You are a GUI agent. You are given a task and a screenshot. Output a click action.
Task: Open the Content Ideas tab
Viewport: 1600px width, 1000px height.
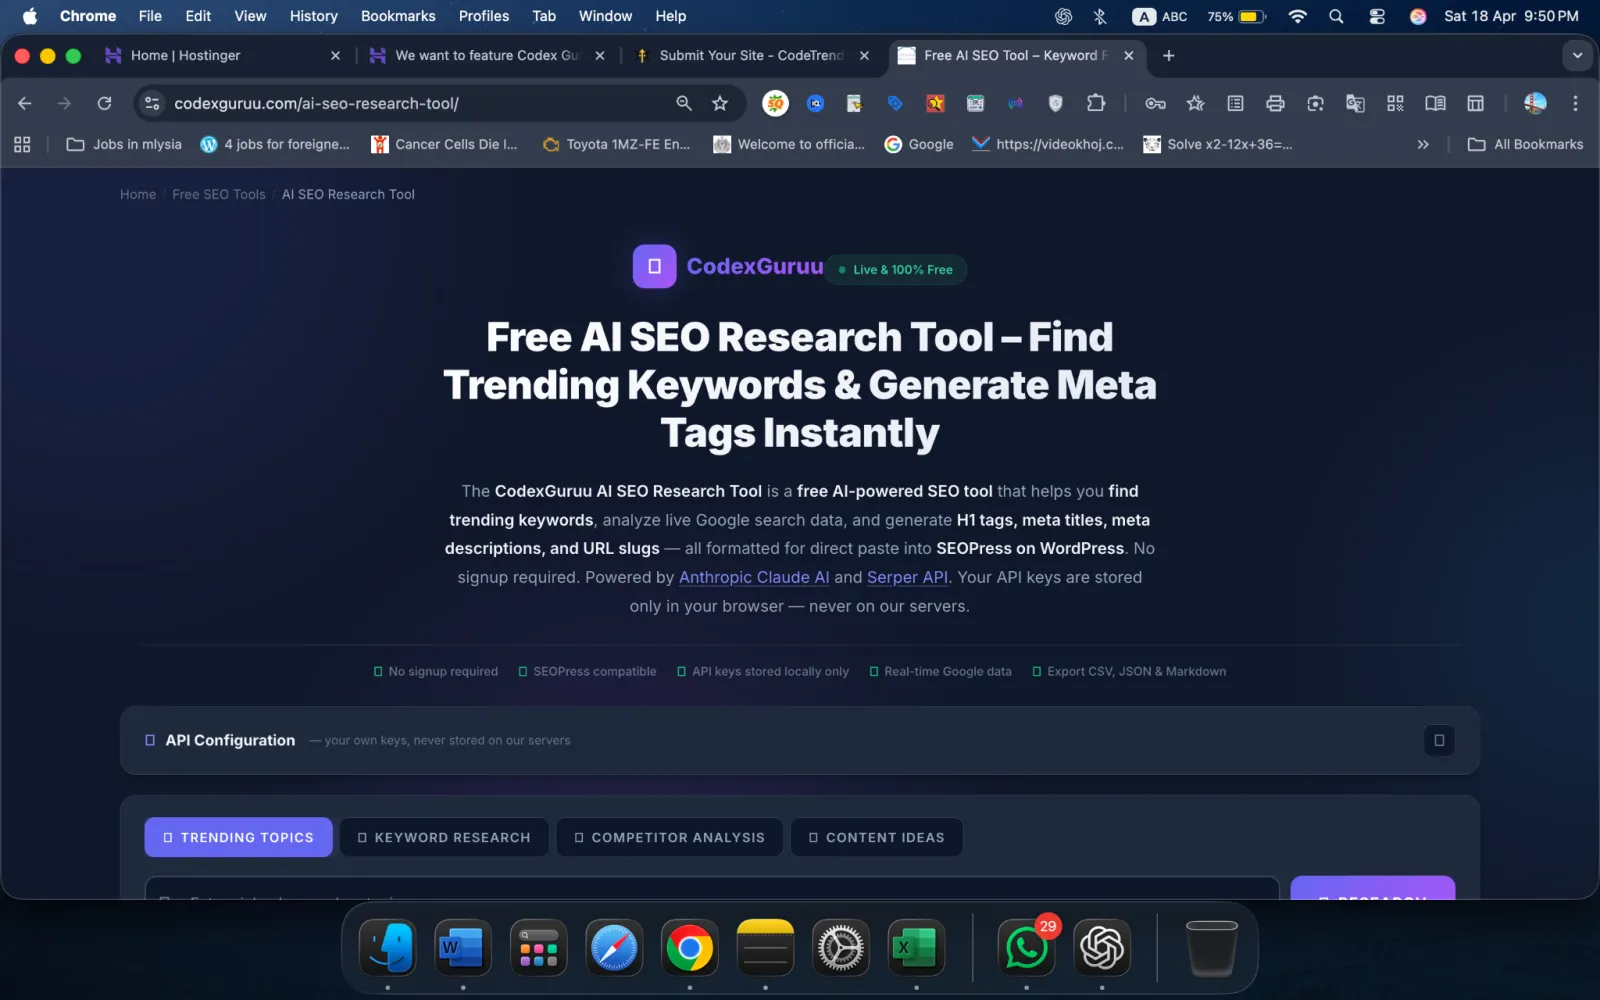(x=876, y=838)
